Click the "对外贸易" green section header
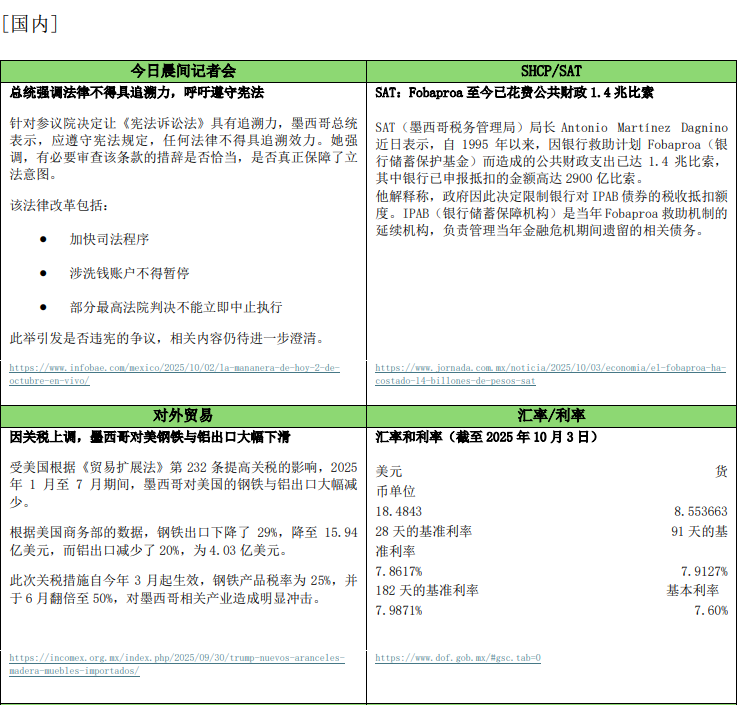The image size is (737, 705). [x=184, y=415]
